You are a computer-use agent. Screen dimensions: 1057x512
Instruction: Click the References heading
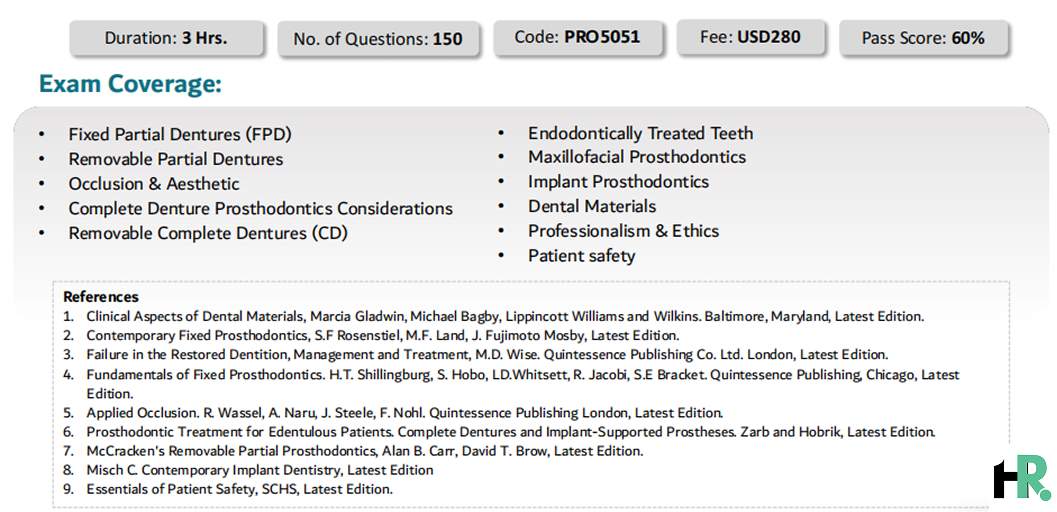101,297
